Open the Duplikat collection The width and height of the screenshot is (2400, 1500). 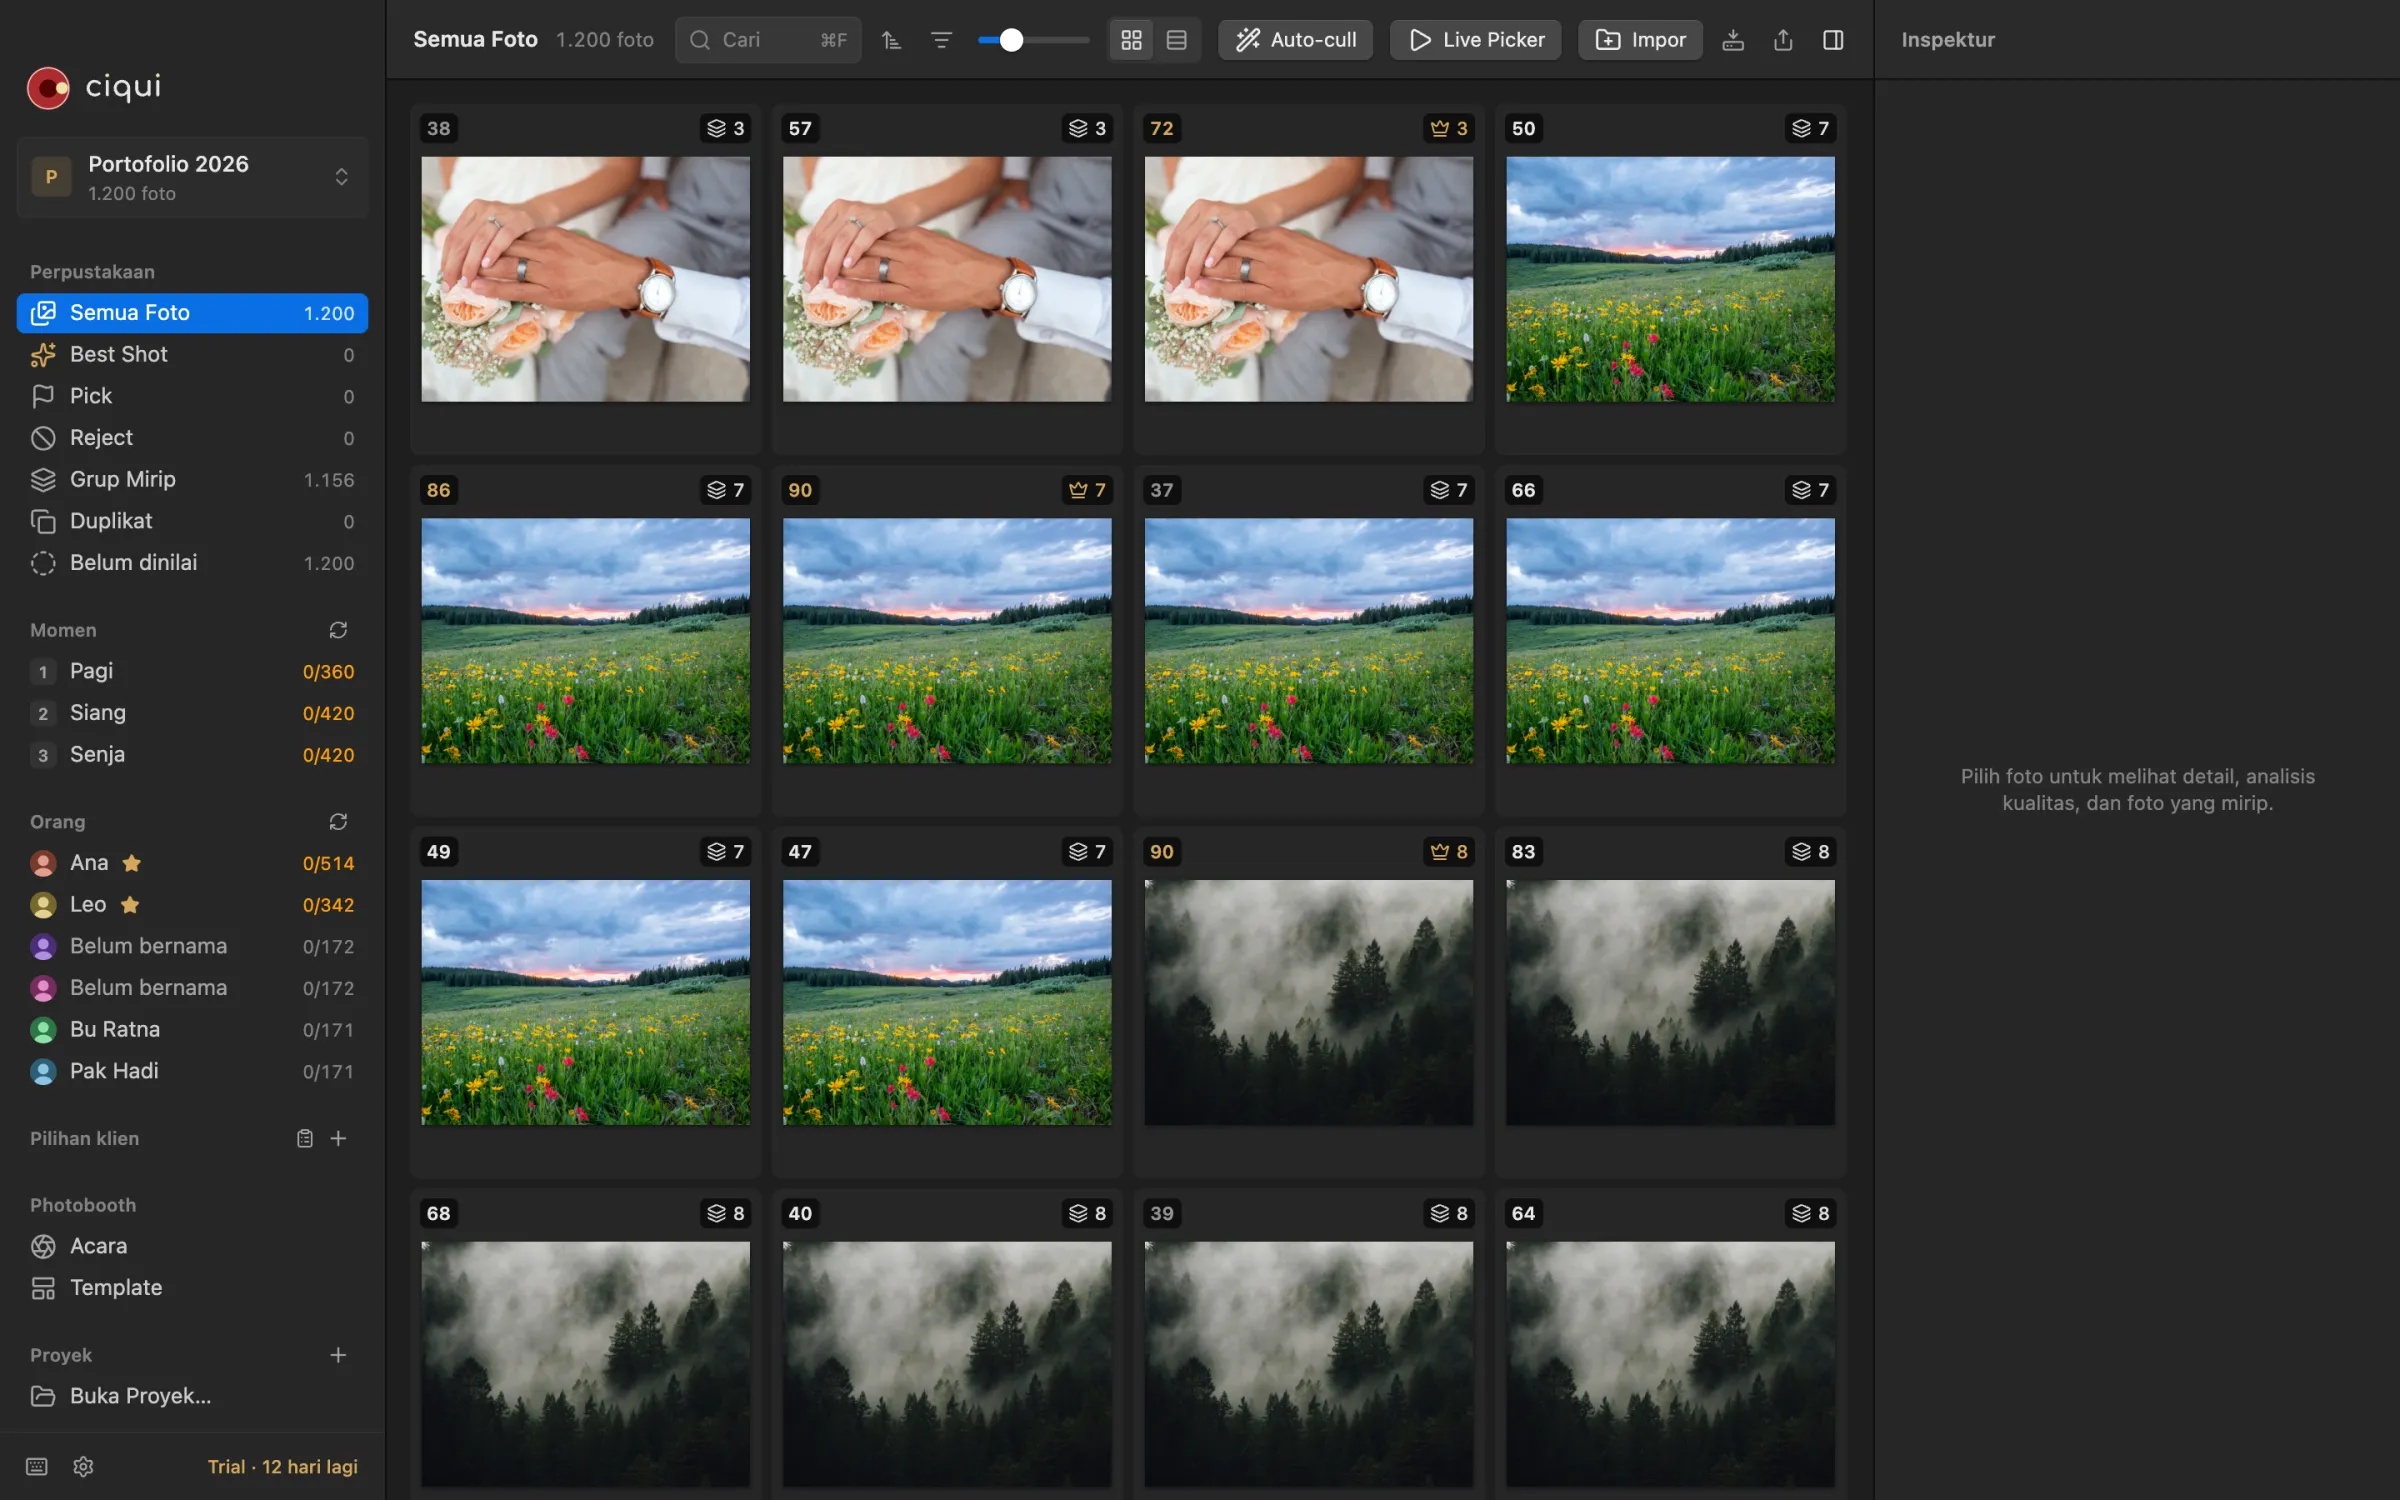(192, 521)
